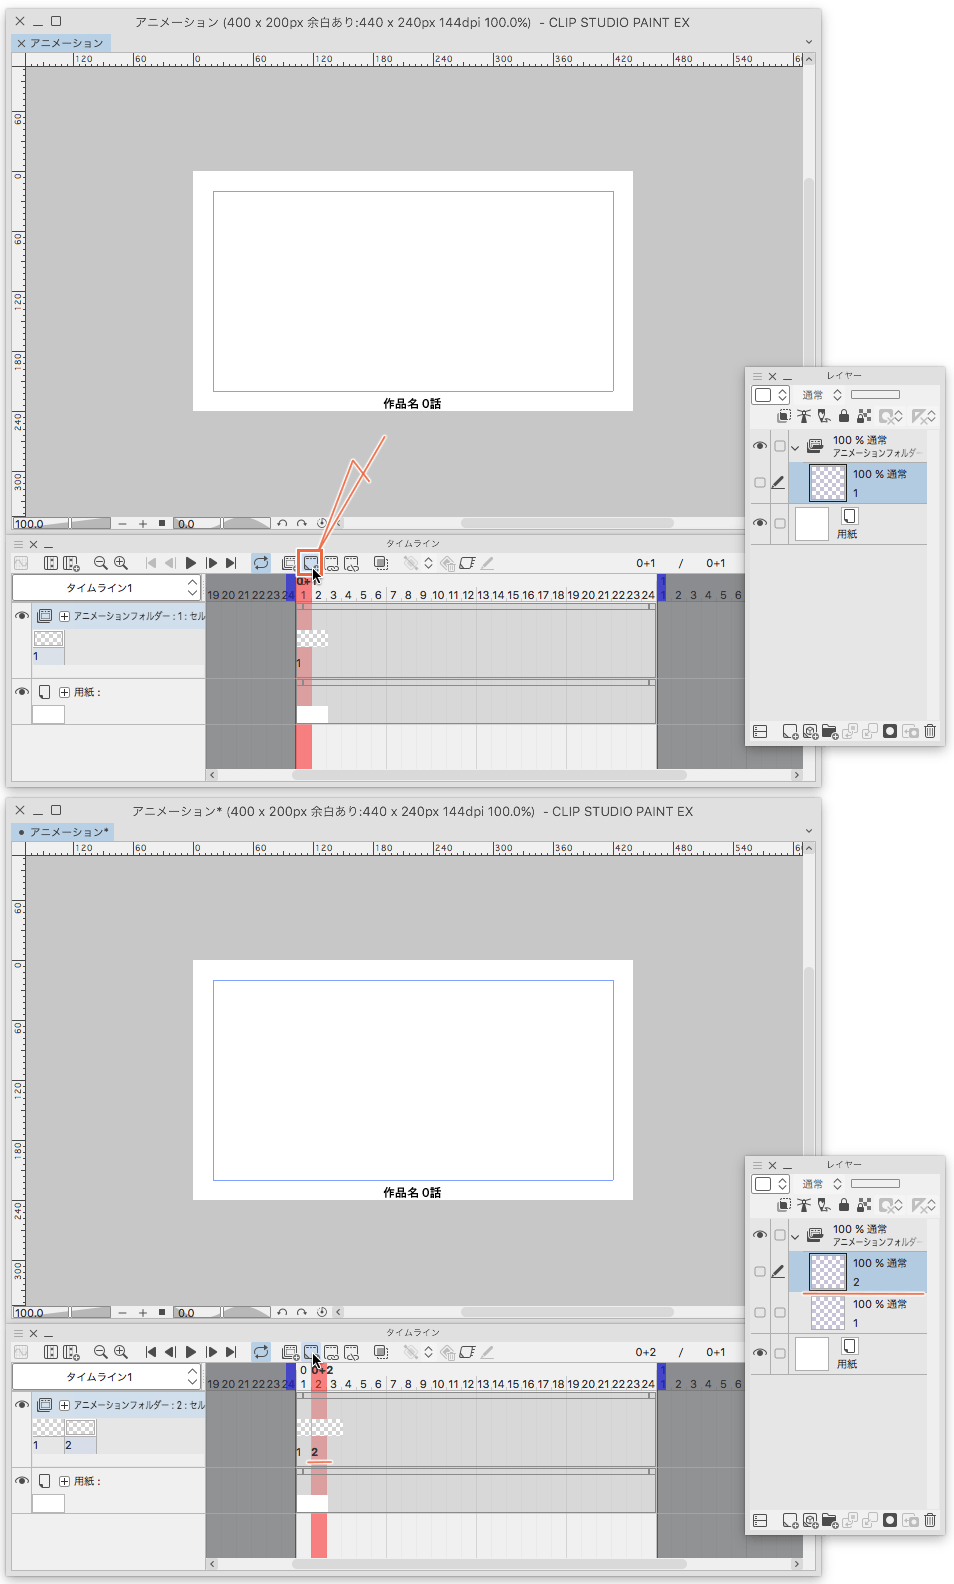Click New raster layer icon in upper Layer palette
The width and height of the screenshot is (954, 1584).
pos(790,732)
